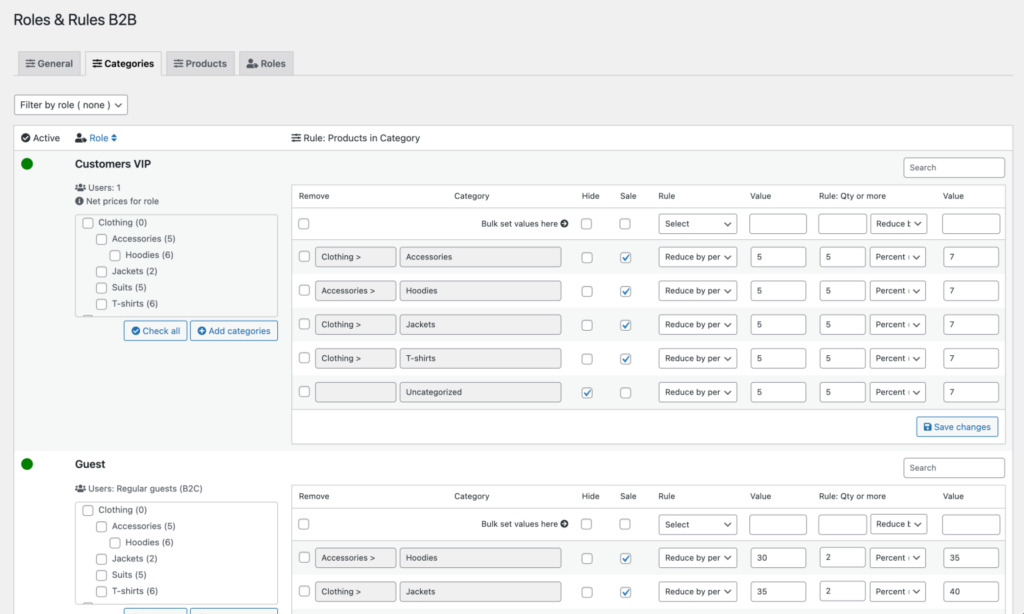Click the Add categories button for Customers VIP
The height and width of the screenshot is (614, 1024).
pos(234,331)
